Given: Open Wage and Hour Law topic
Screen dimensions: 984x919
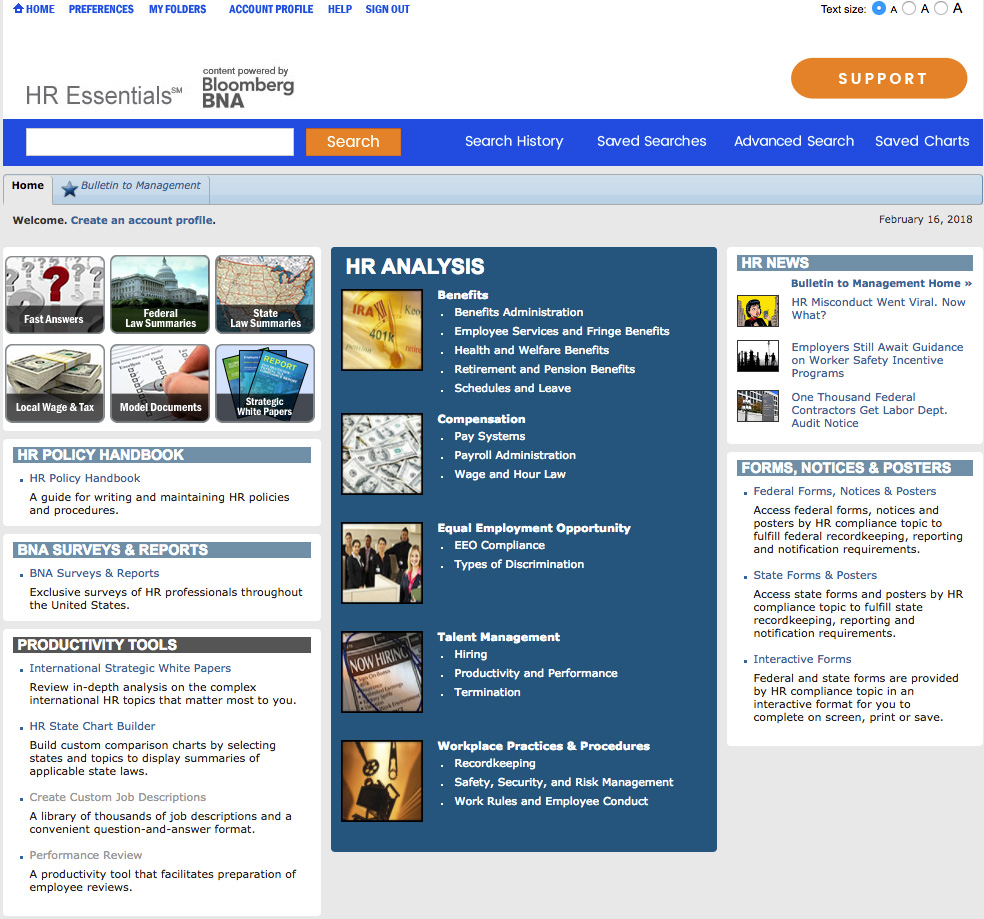Looking at the screenshot, I should coord(510,474).
